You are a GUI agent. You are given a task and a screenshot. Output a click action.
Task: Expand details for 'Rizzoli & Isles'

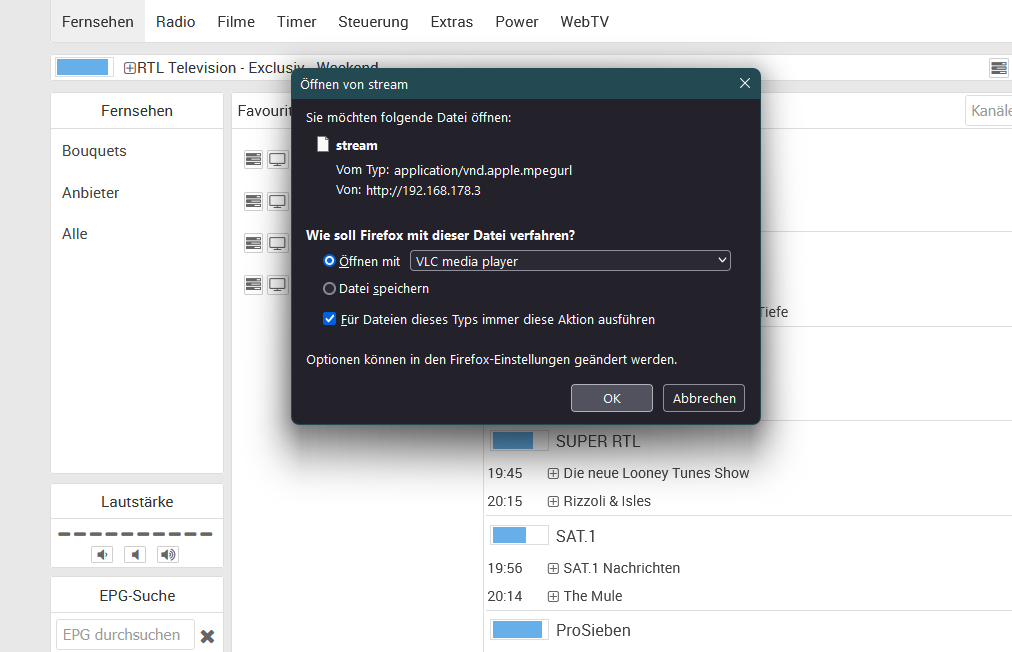[x=553, y=502]
